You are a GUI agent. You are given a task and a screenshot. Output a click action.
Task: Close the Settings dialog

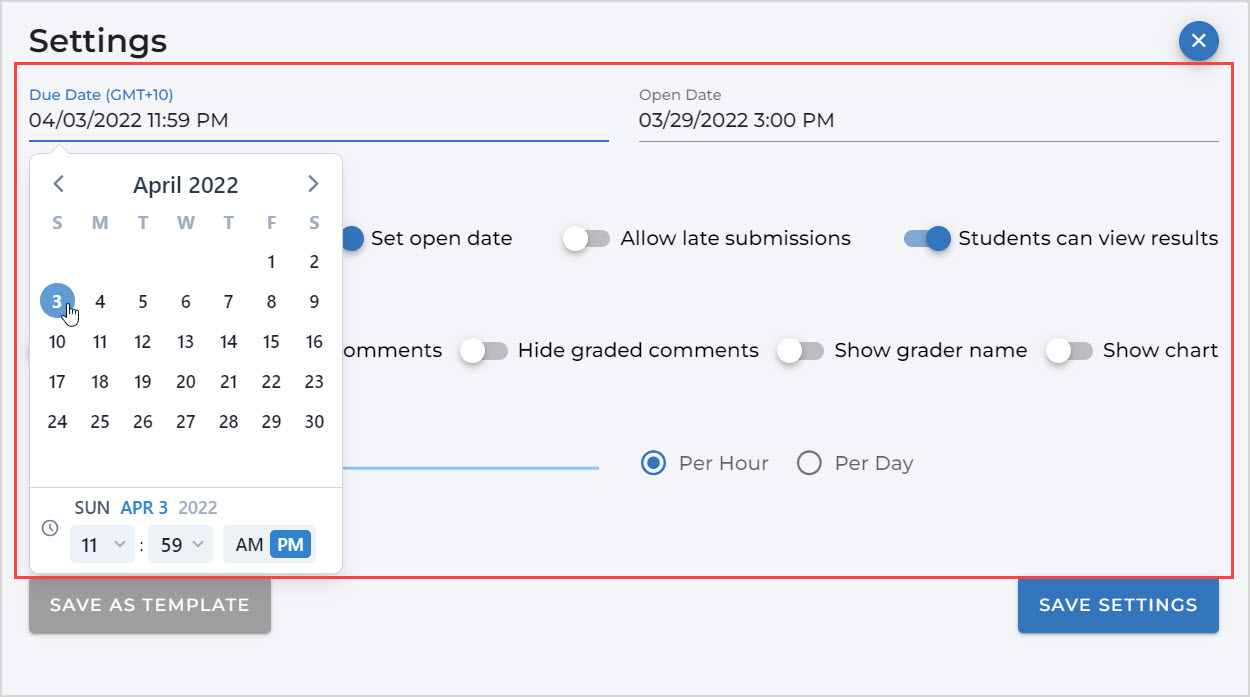1198,41
